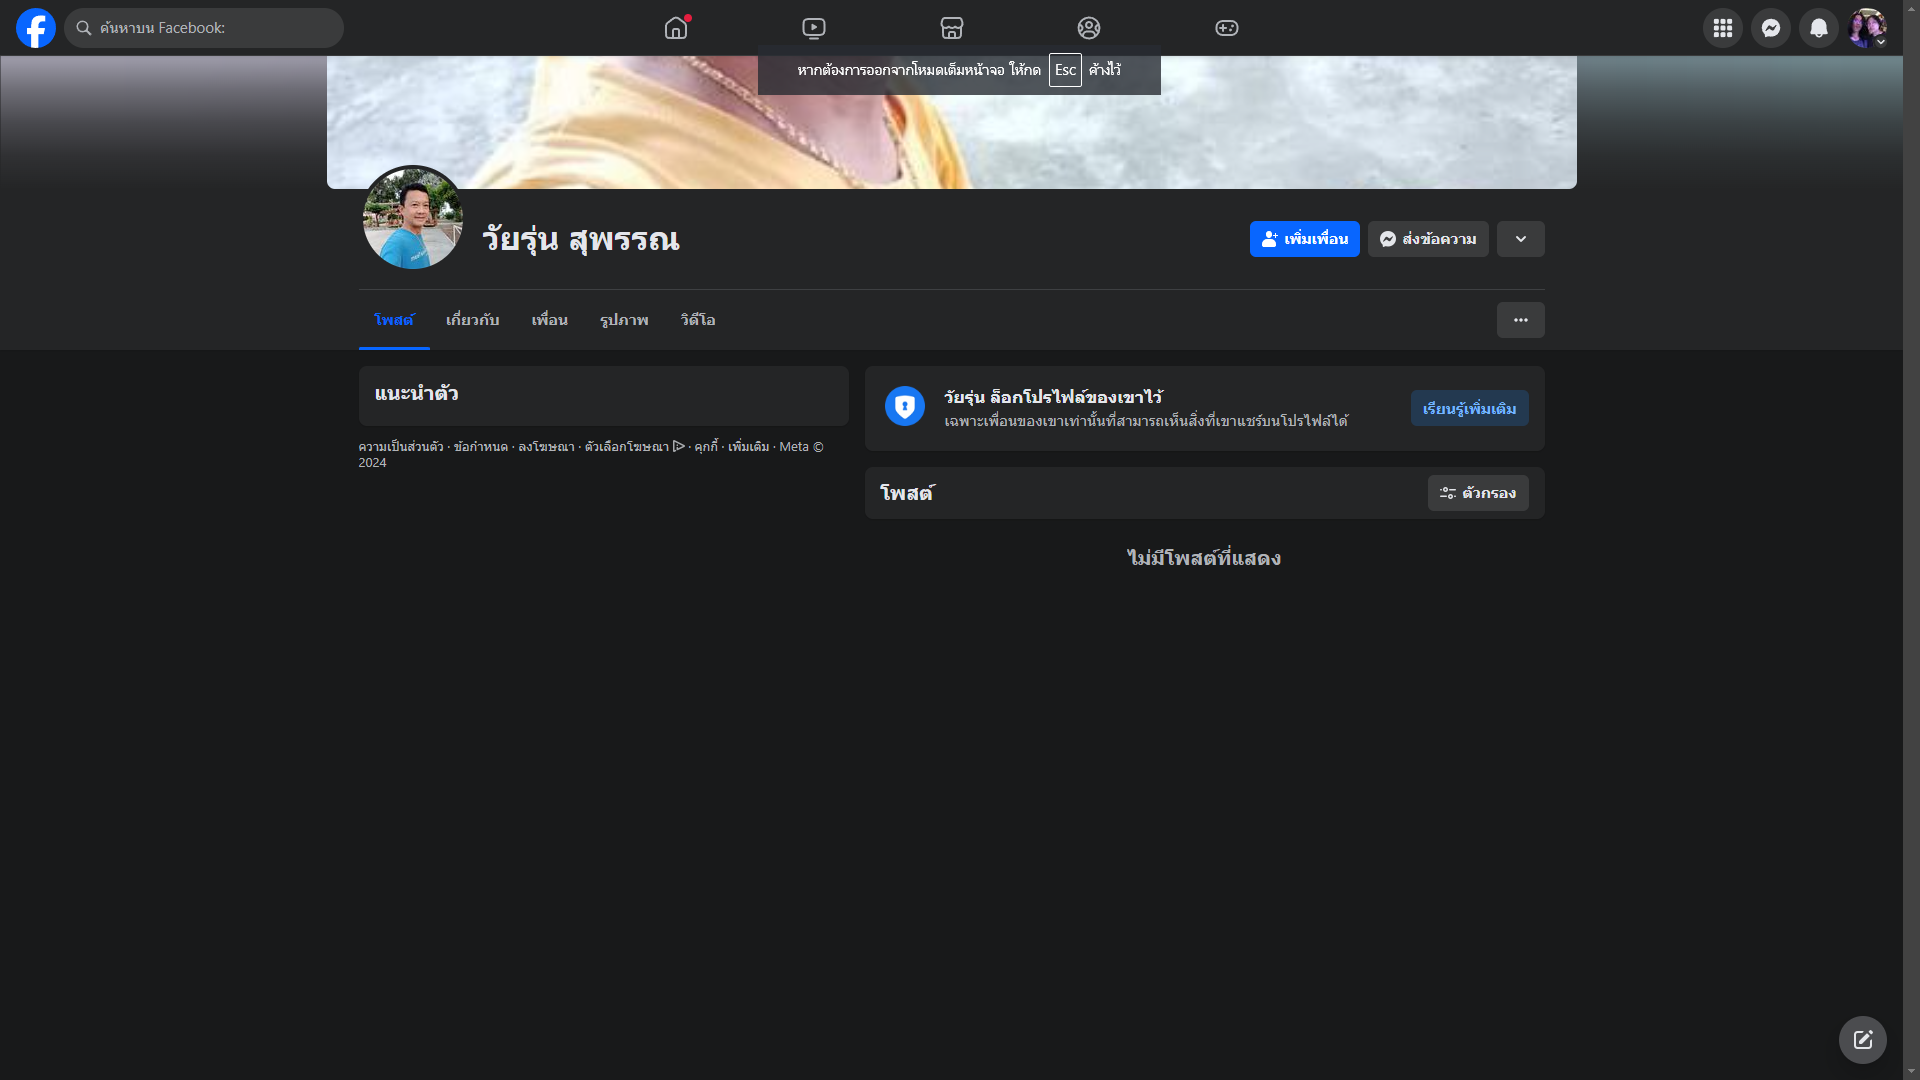Open the Messenger icon in top bar
The height and width of the screenshot is (1080, 1920).
(1771, 28)
